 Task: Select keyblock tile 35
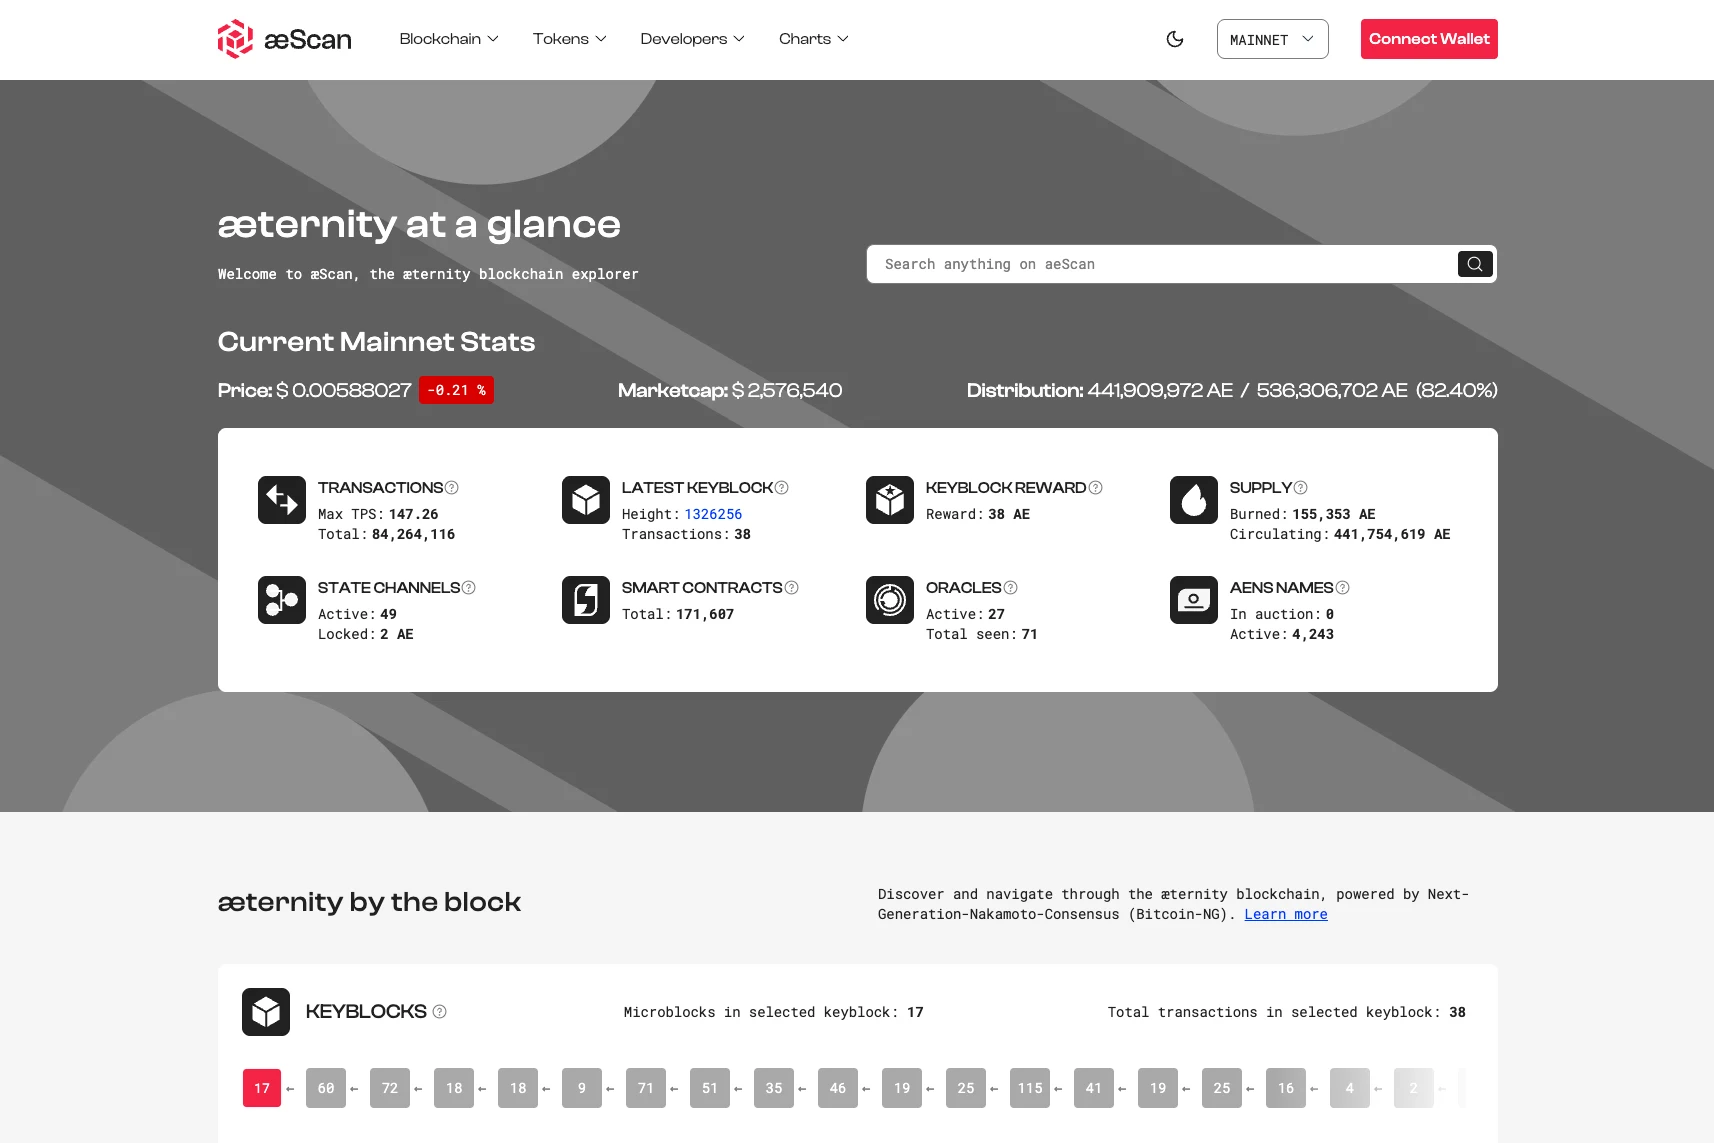774,1088
